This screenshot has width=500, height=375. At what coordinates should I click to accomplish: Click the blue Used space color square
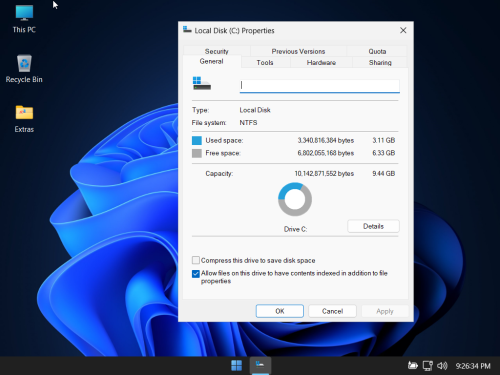point(197,140)
